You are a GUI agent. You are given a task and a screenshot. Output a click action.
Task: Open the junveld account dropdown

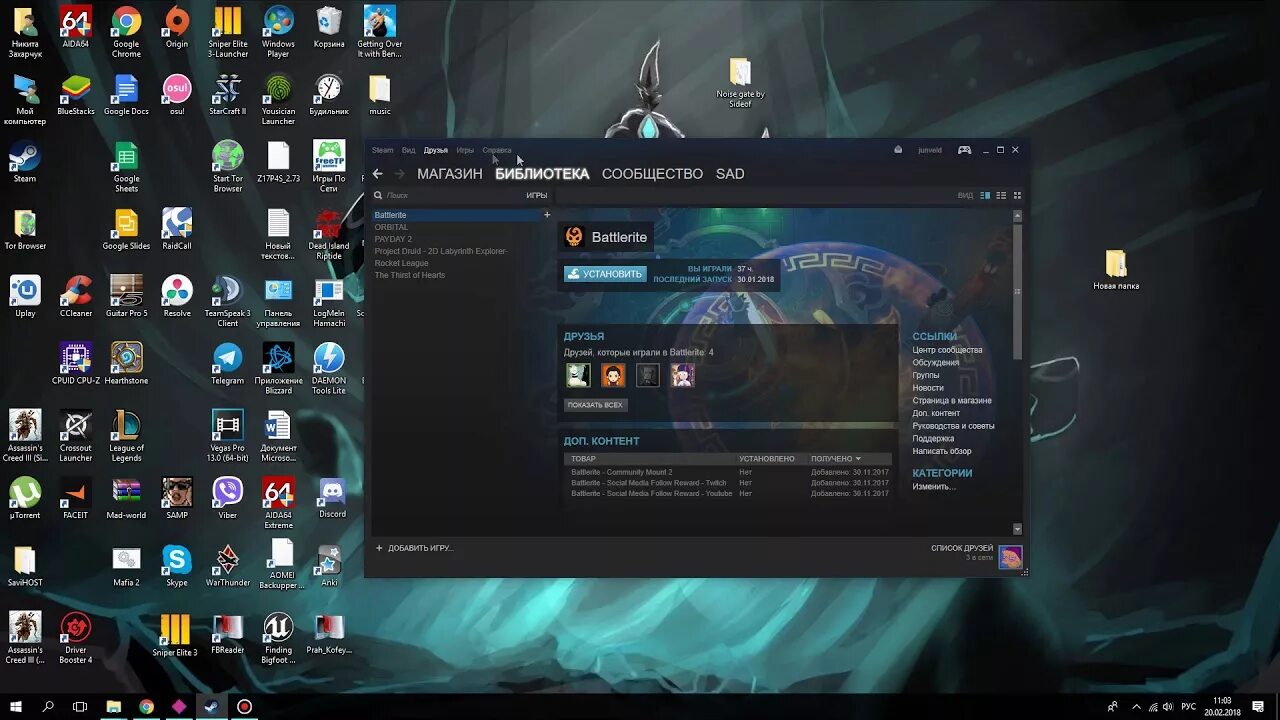tap(930, 150)
